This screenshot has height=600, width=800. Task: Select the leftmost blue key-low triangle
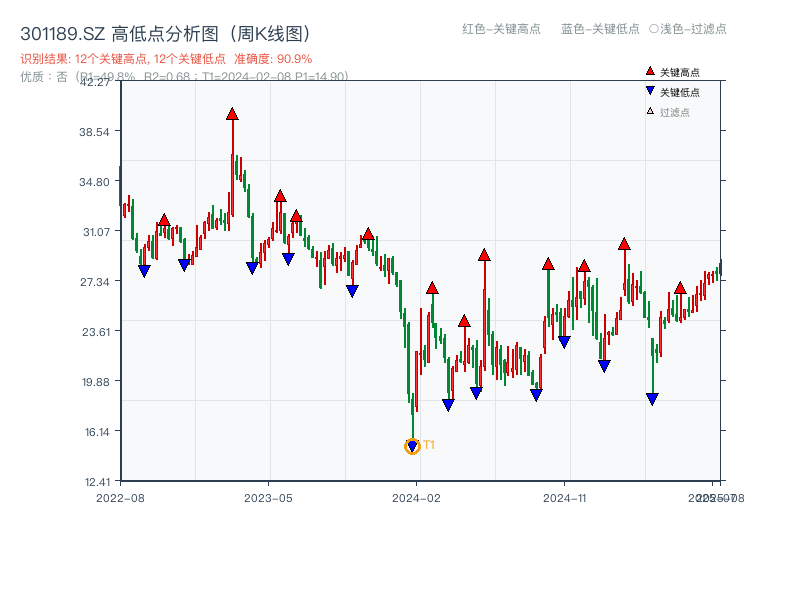pos(144,271)
